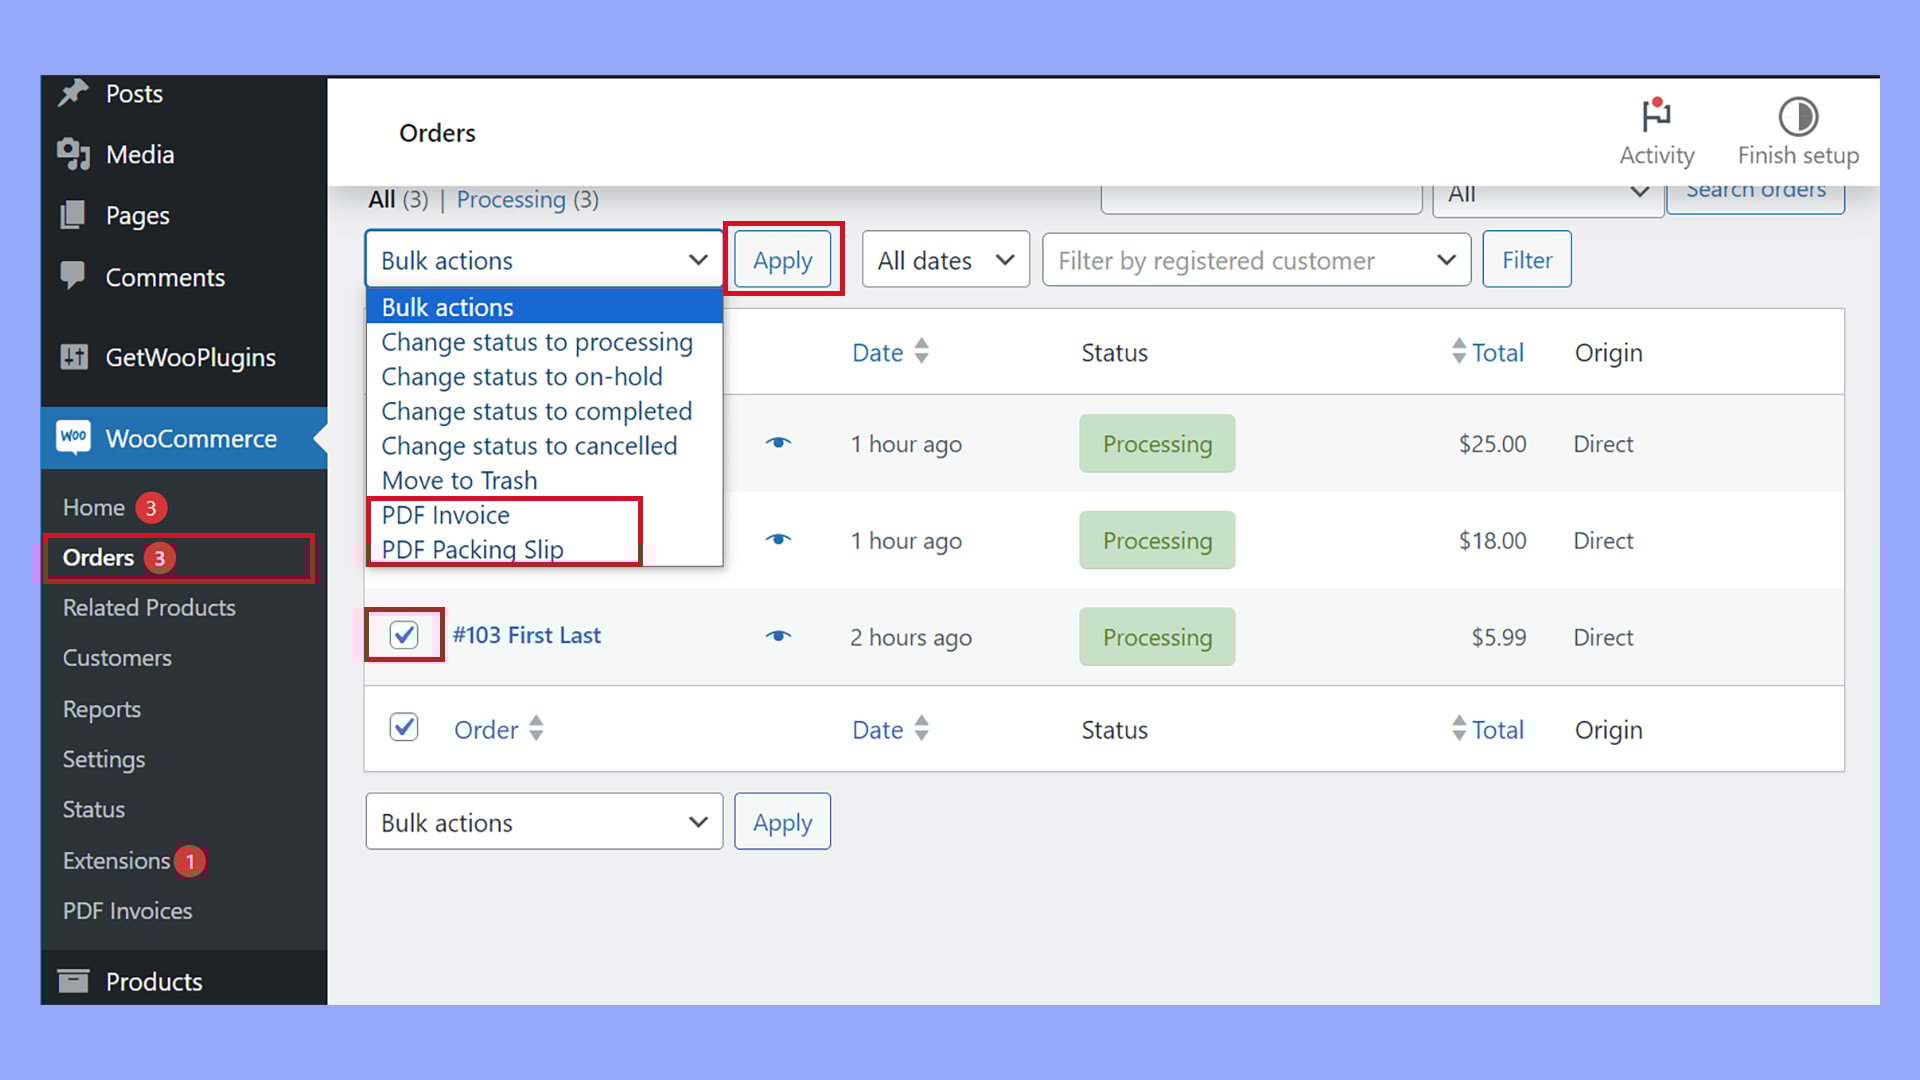Choose Change status to completed option
The image size is (1920, 1080).
tap(536, 411)
